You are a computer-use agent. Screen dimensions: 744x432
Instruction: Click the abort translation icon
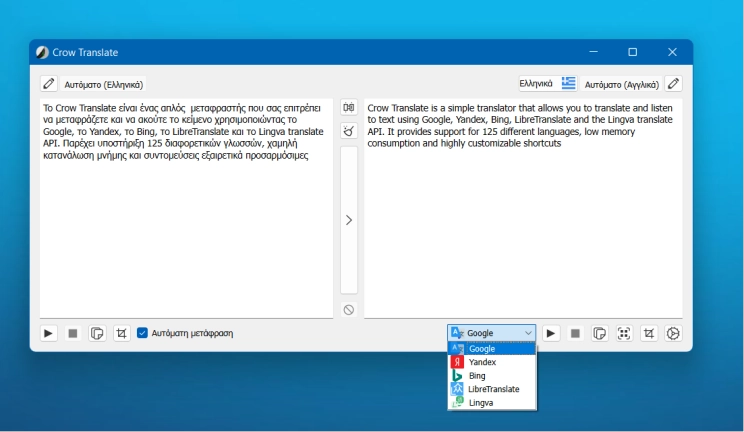(x=349, y=310)
